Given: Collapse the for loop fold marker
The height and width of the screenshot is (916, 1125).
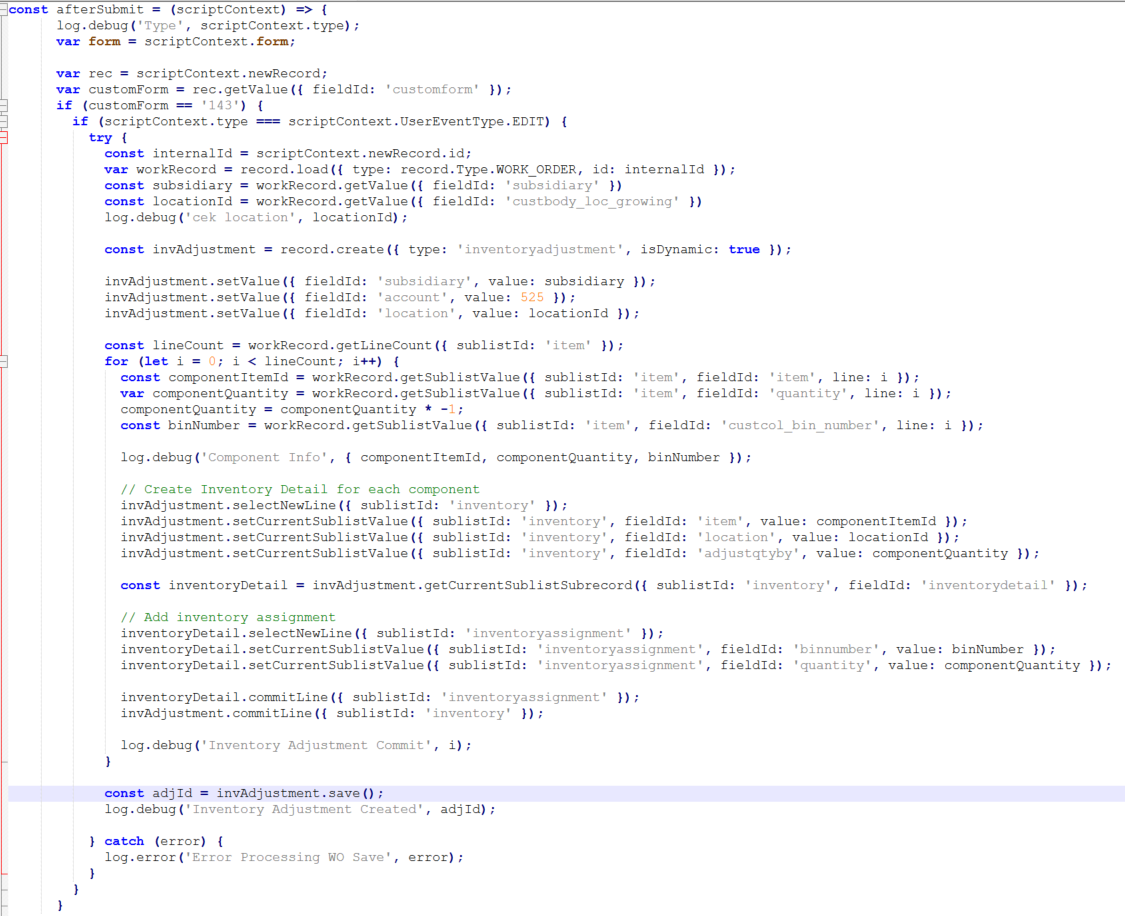Looking at the screenshot, I should (x=4, y=361).
